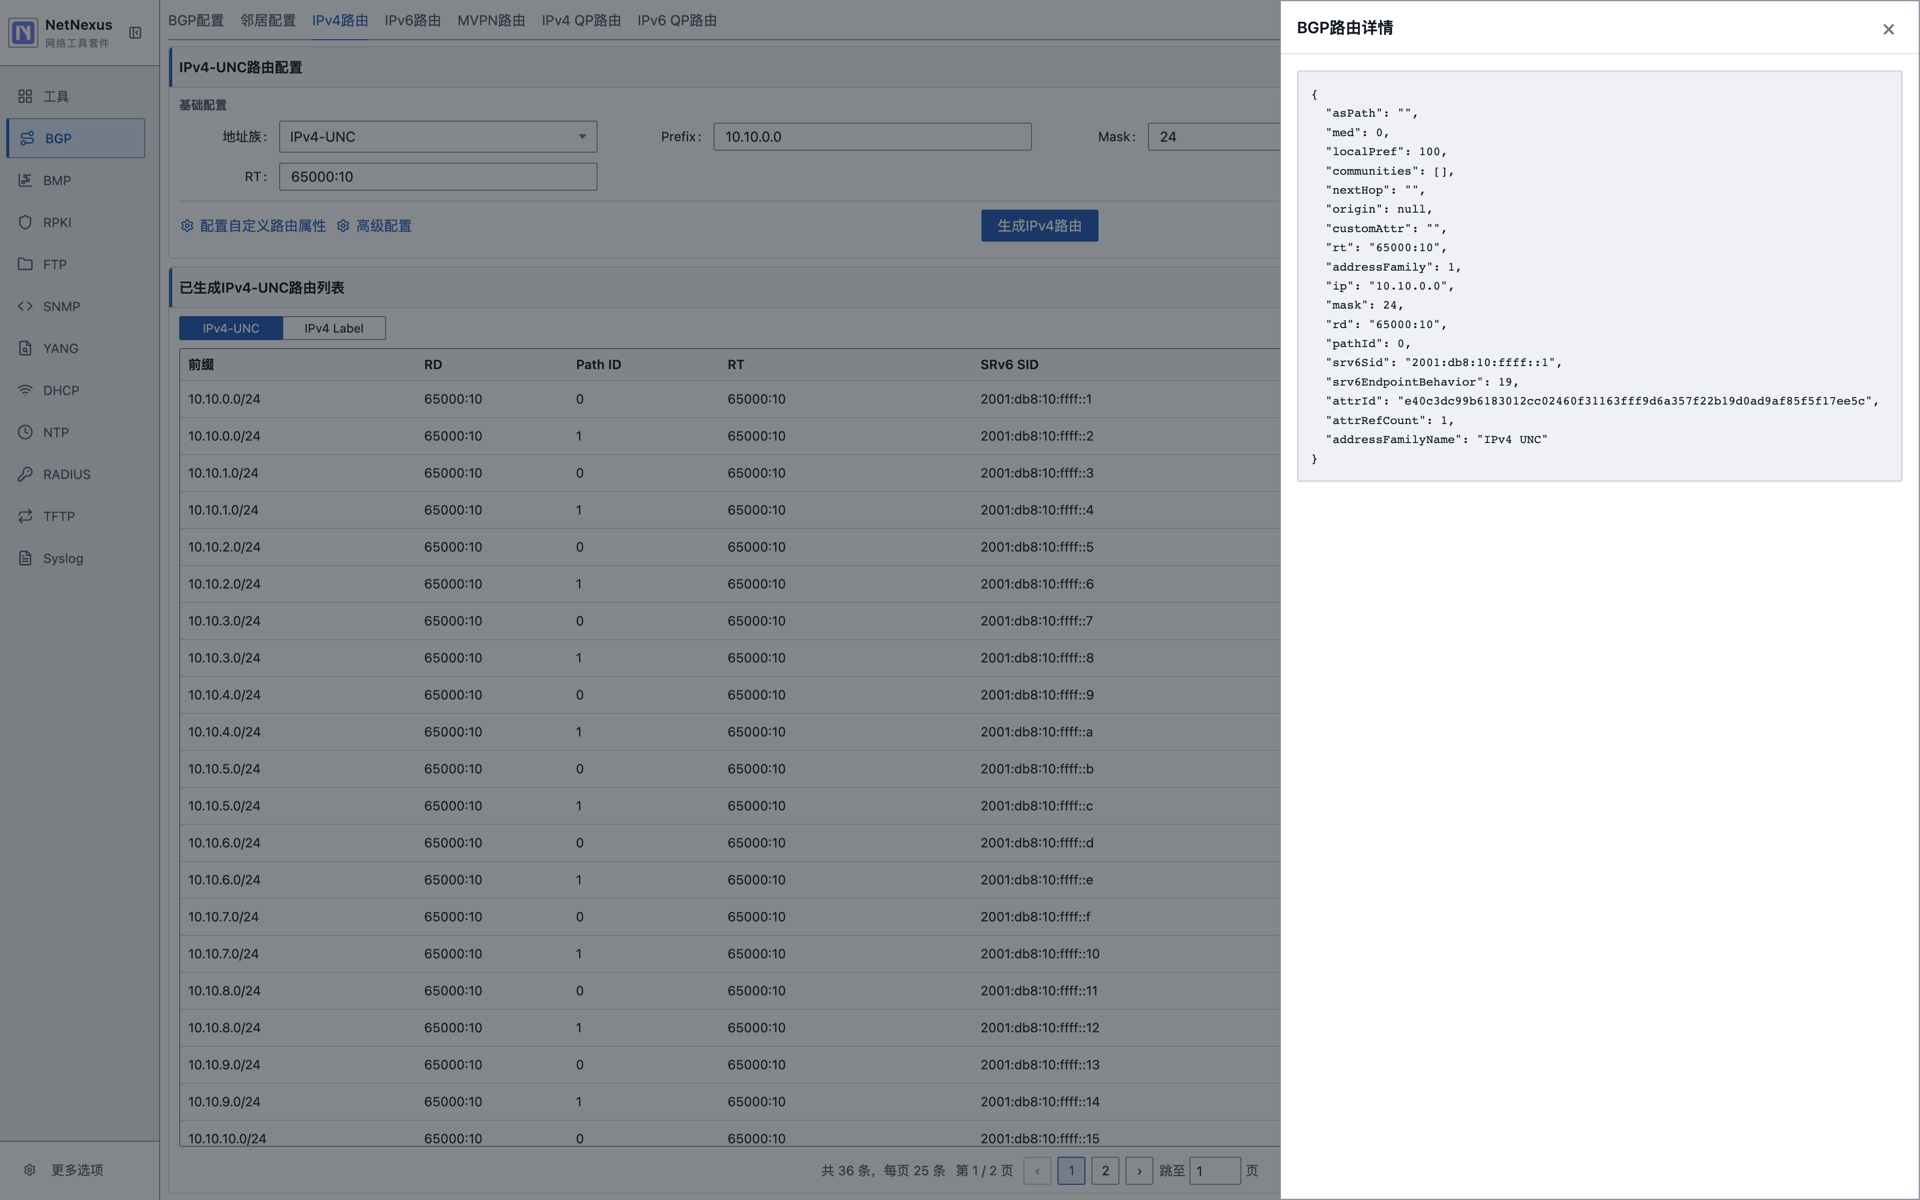Select the IPv4 Label list toggle
The image size is (1920, 1200).
[x=334, y=328]
